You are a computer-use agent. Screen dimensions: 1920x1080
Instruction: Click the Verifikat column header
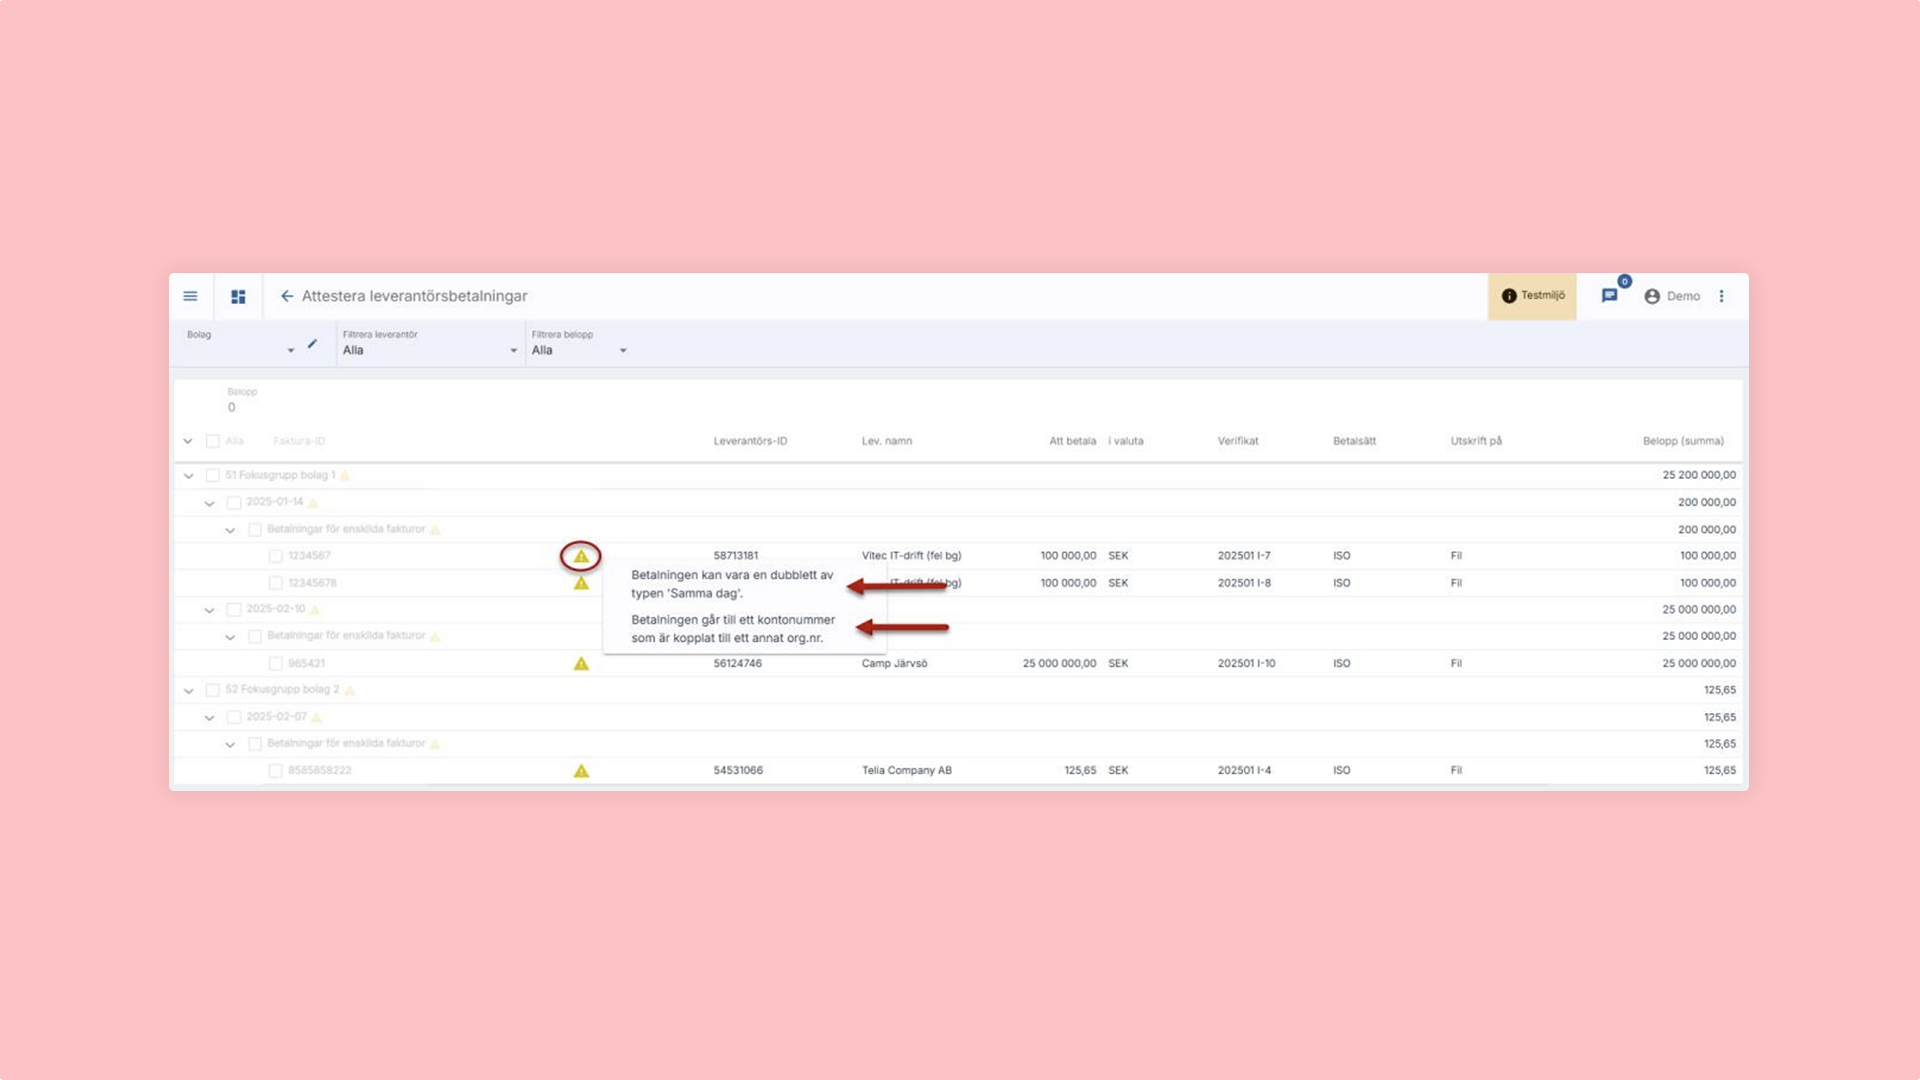coord(1238,441)
